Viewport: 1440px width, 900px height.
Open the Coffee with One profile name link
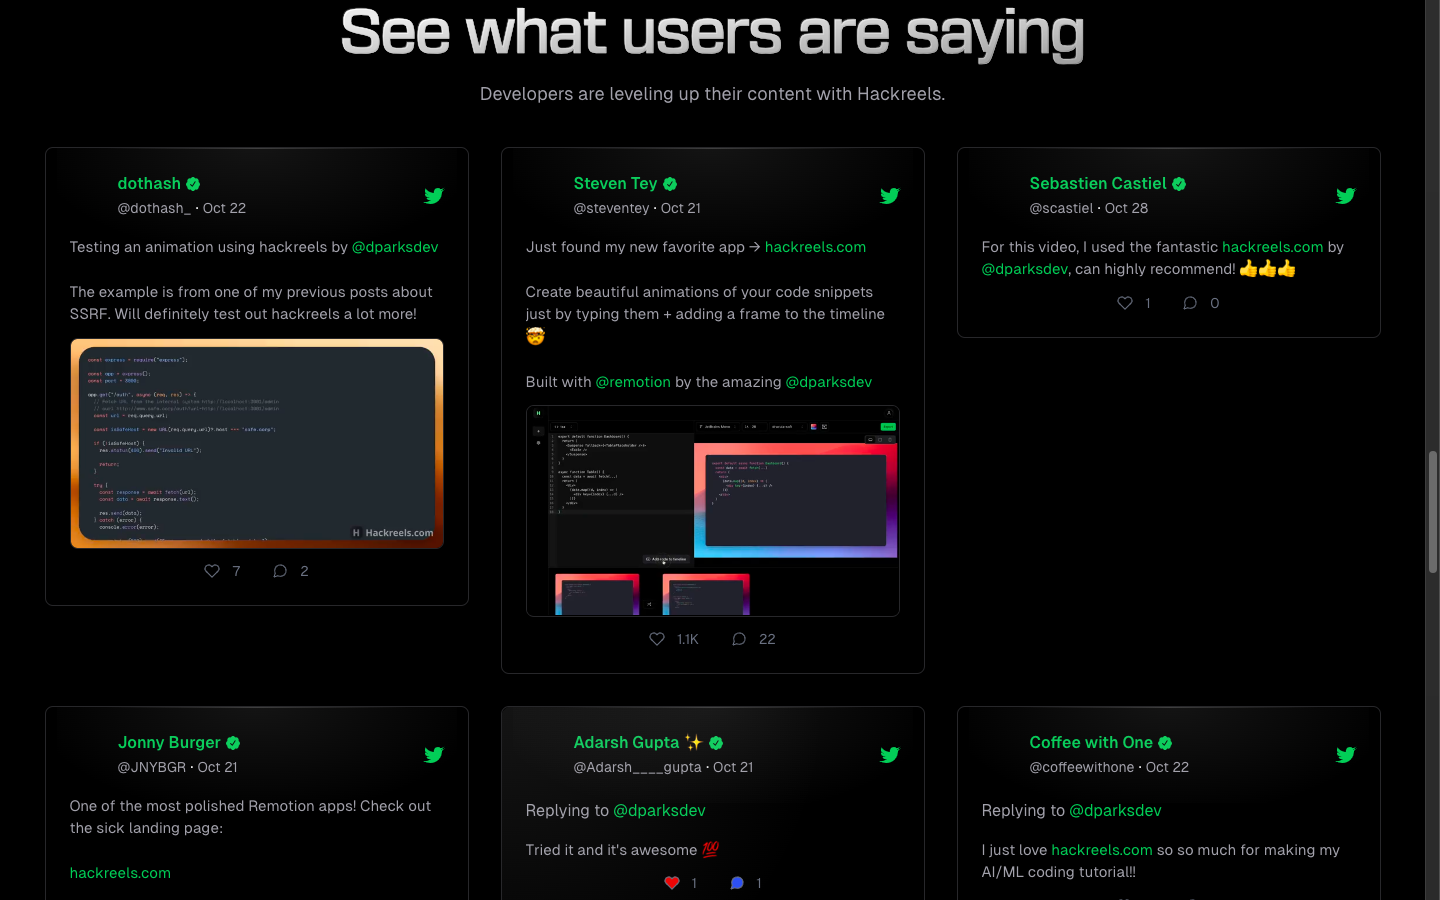[x=1091, y=743]
